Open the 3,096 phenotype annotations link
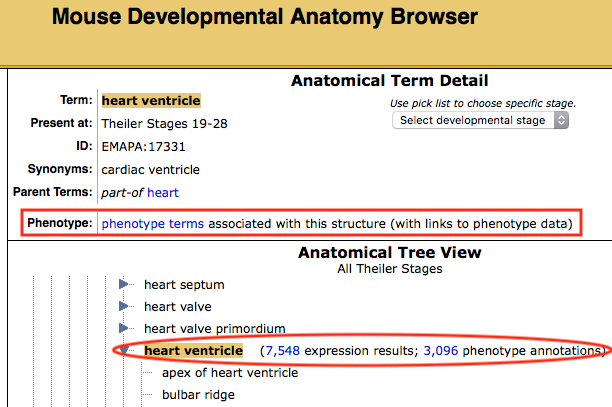This screenshot has height=407, width=612. (441, 350)
